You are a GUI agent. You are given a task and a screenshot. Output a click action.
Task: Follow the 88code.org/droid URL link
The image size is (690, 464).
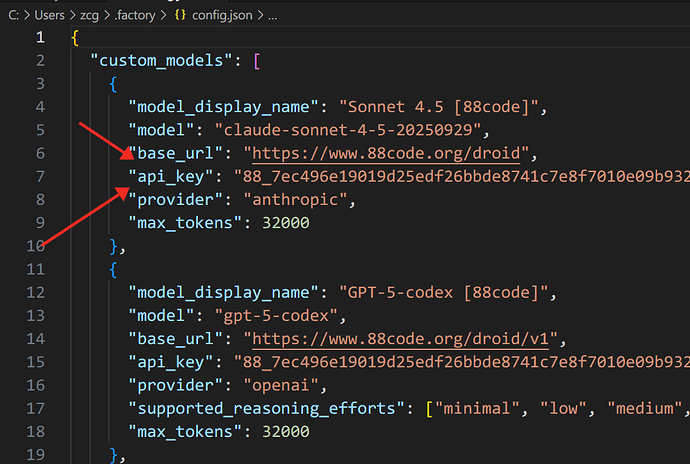[x=386, y=153]
